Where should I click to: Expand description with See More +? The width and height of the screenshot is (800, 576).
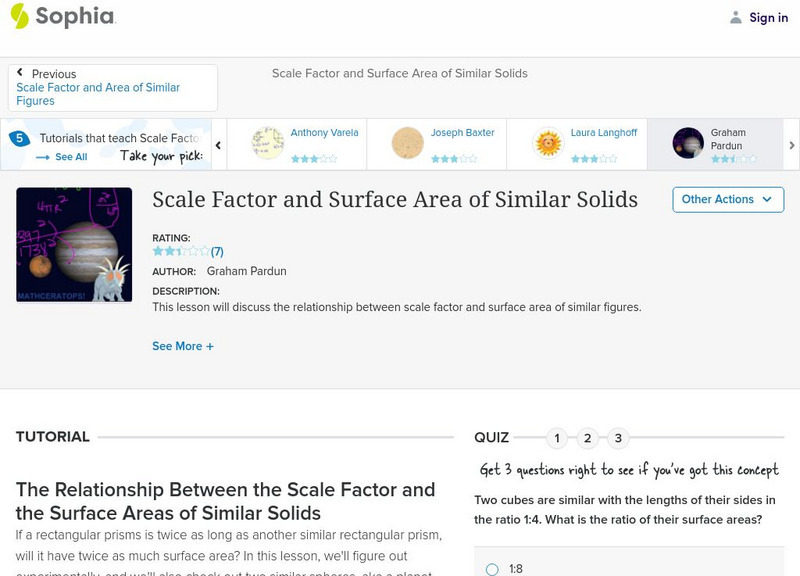click(183, 346)
